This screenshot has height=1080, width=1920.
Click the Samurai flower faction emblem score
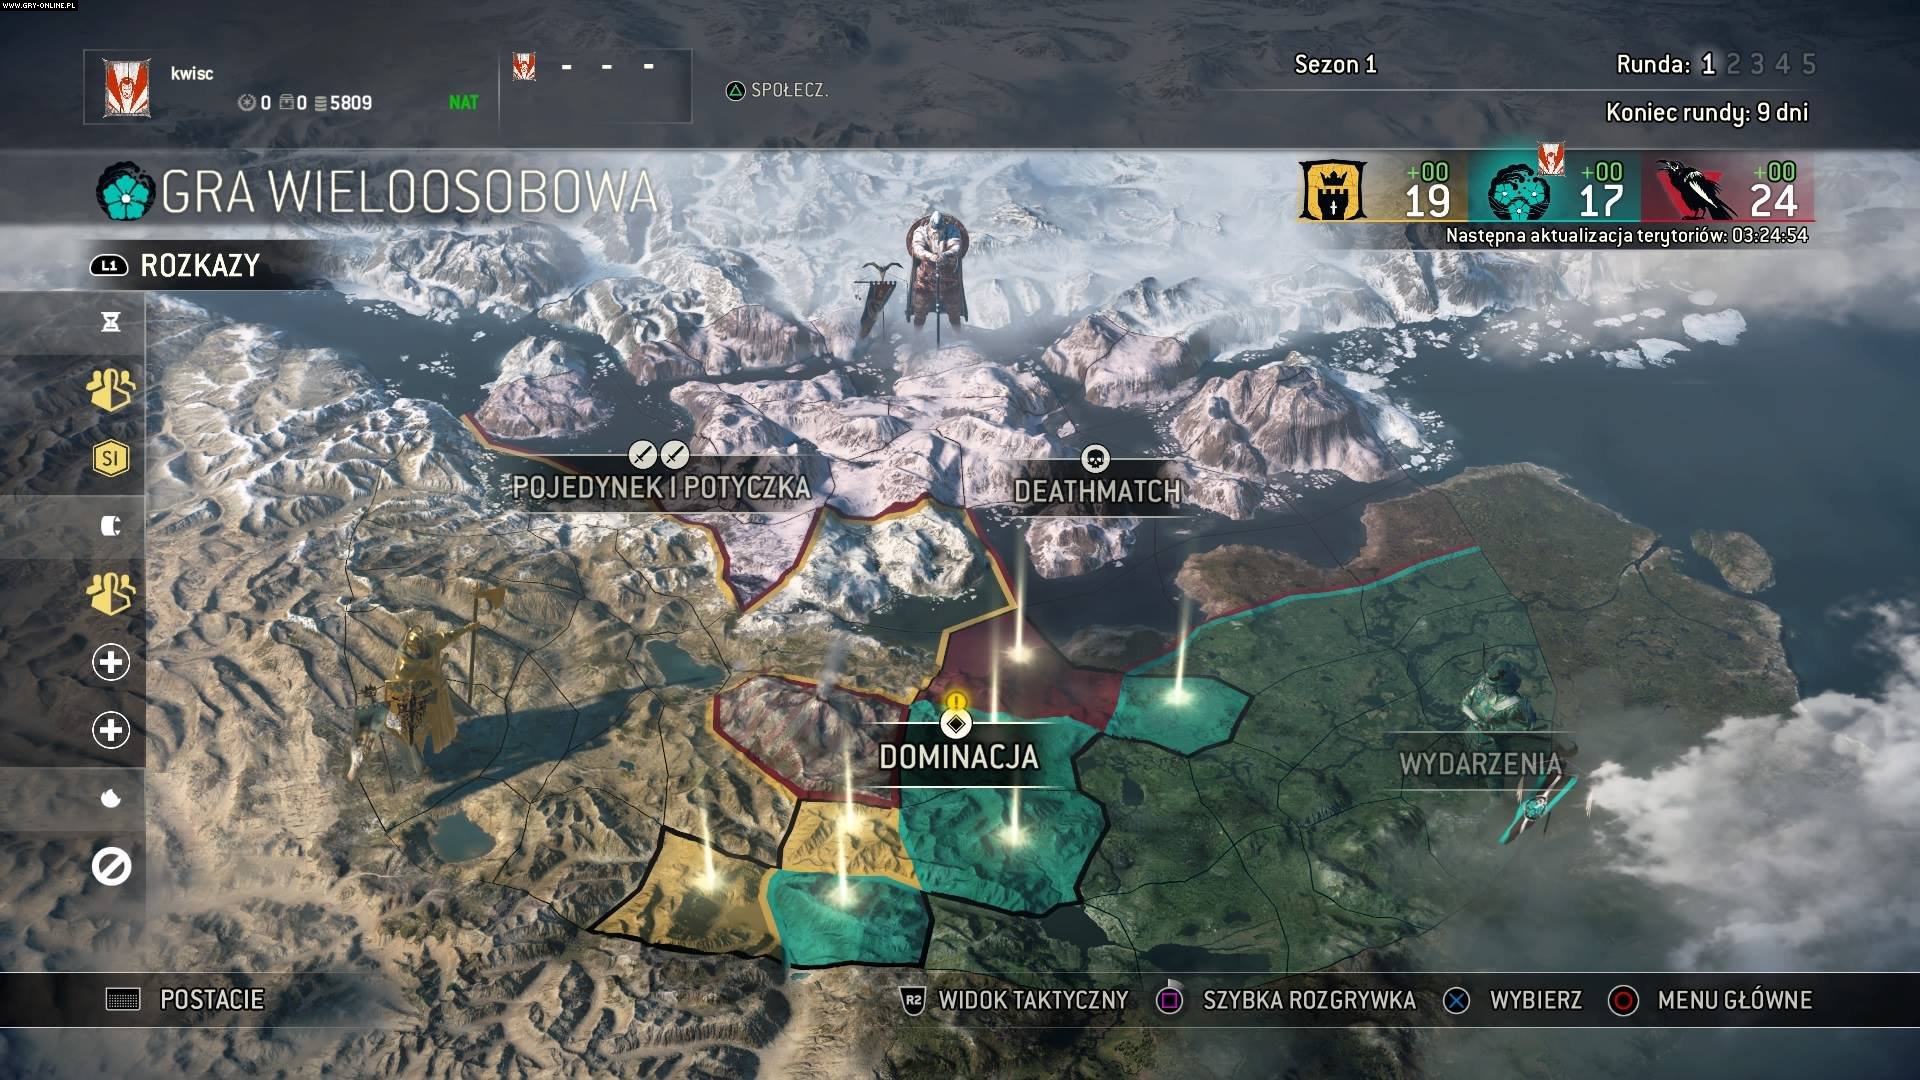1519,192
